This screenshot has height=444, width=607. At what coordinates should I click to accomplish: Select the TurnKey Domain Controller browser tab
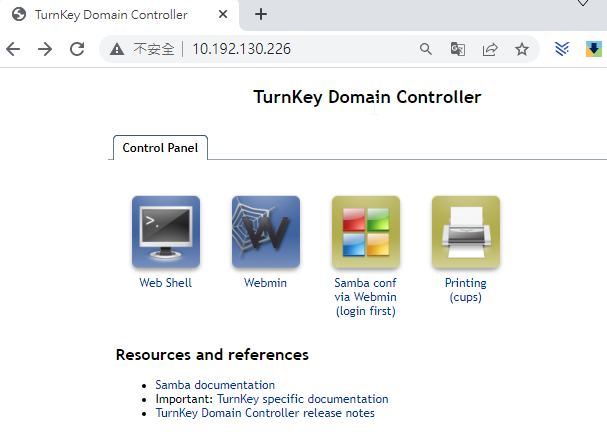point(119,15)
